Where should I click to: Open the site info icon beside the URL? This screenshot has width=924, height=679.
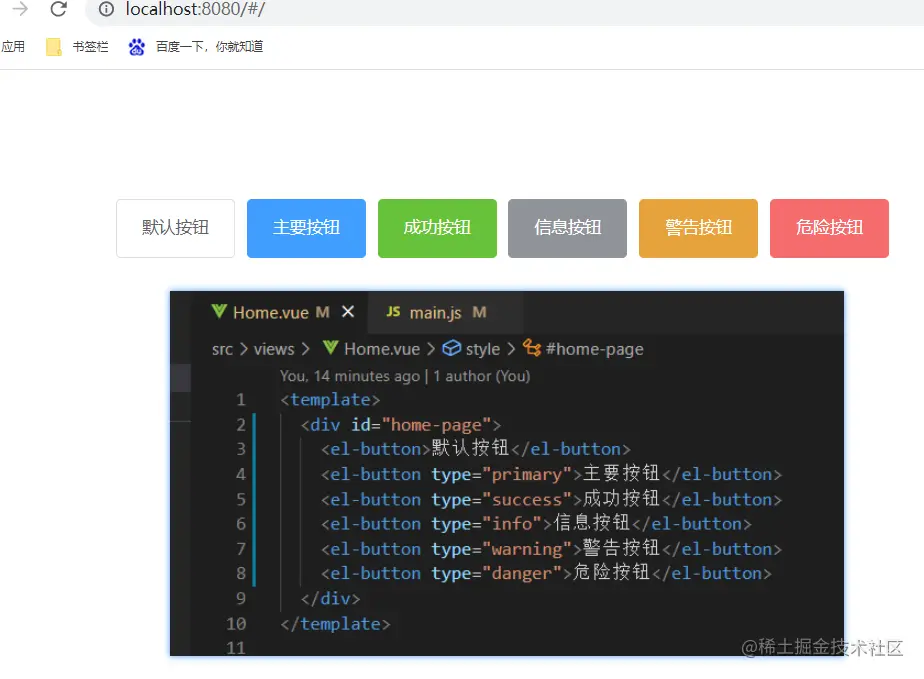pos(106,9)
